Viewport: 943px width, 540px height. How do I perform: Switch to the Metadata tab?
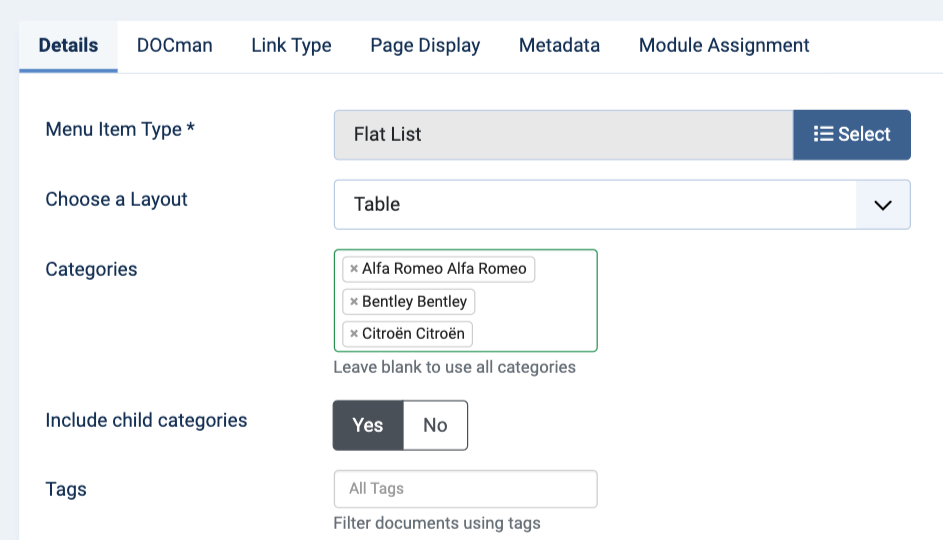(x=559, y=45)
